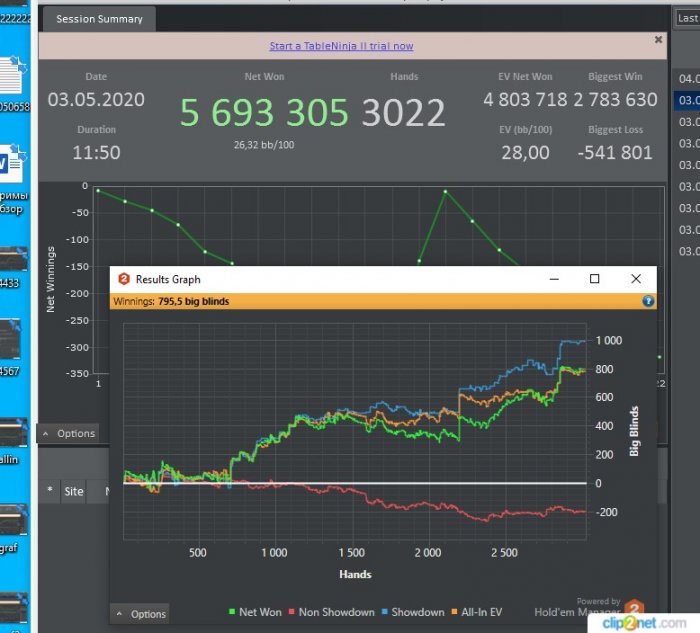700x633 pixels.
Task: Open the text document icon on desktop
Action: (x=12, y=75)
